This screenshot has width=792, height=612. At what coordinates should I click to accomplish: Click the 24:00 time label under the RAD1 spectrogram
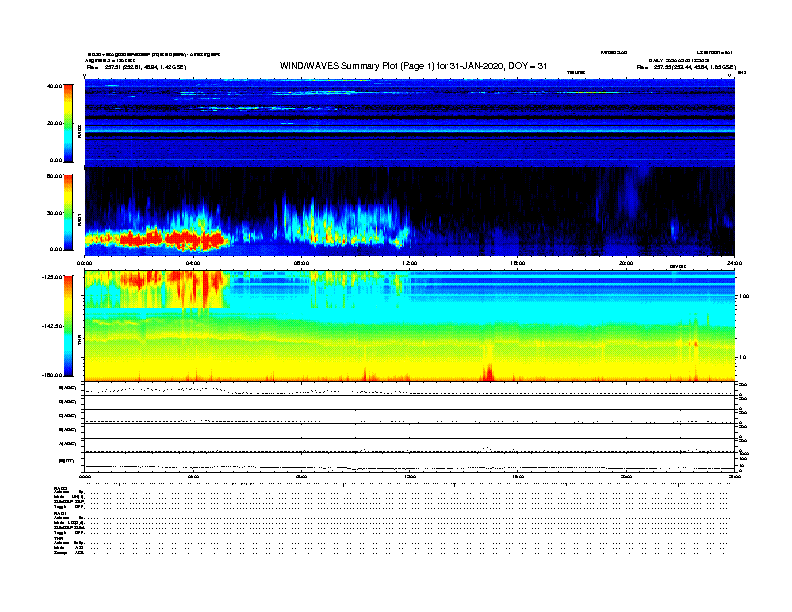(734, 263)
